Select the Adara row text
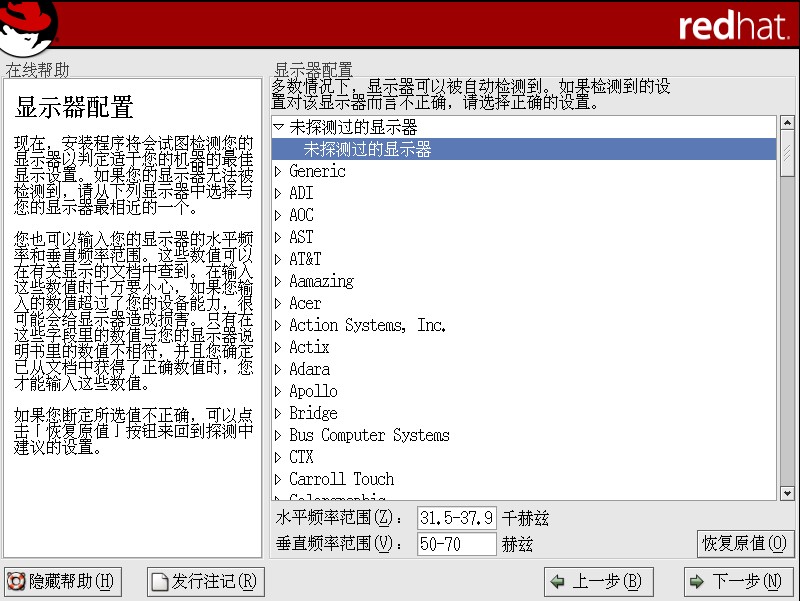 309,369
